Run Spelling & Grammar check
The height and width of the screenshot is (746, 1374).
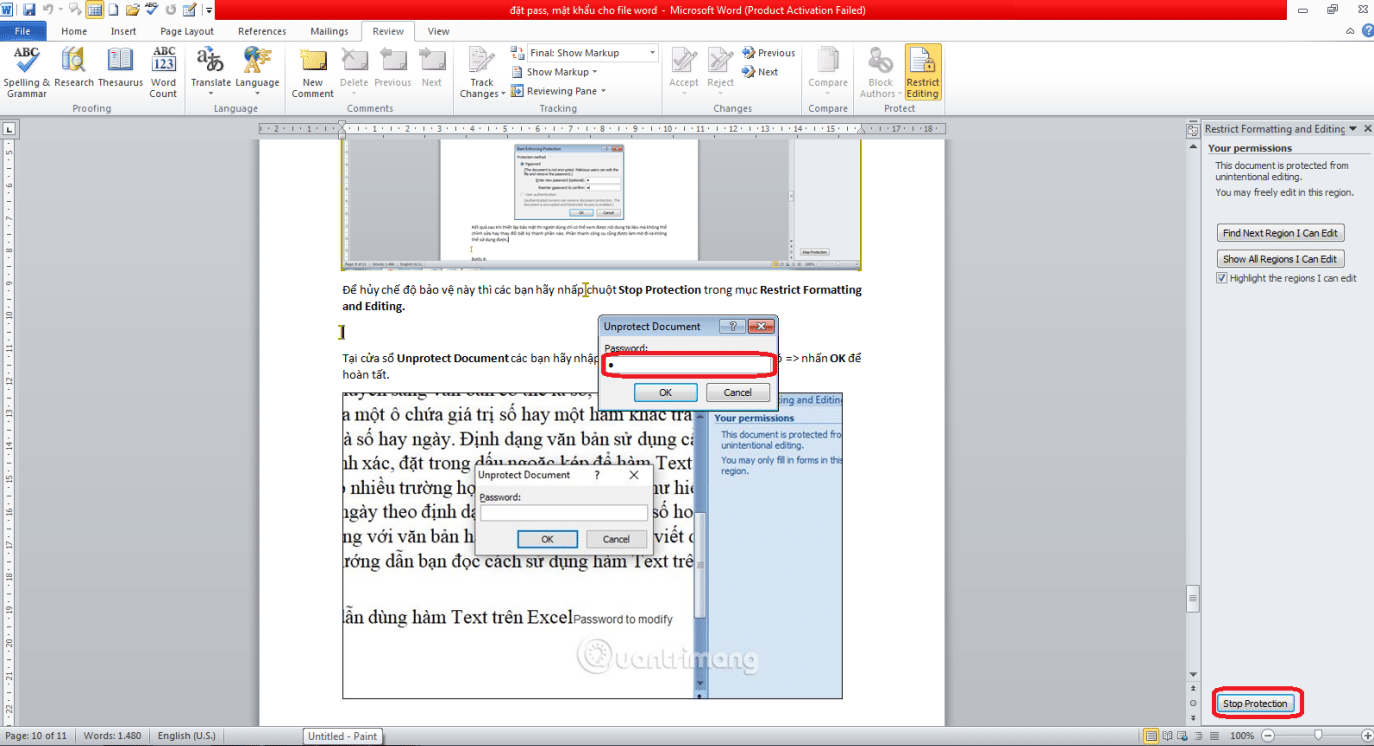[27, 73]
